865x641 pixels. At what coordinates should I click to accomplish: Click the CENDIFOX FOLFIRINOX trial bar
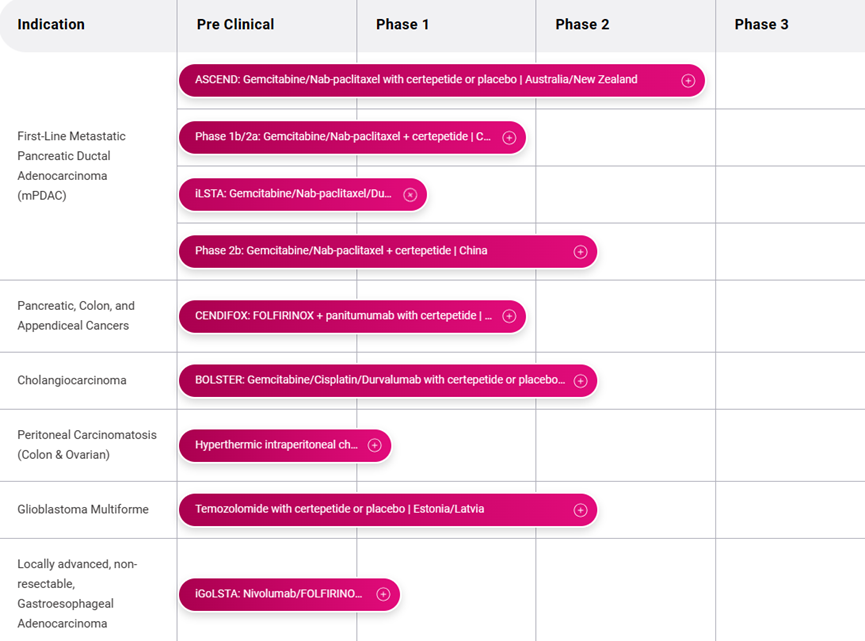(353, 316)
